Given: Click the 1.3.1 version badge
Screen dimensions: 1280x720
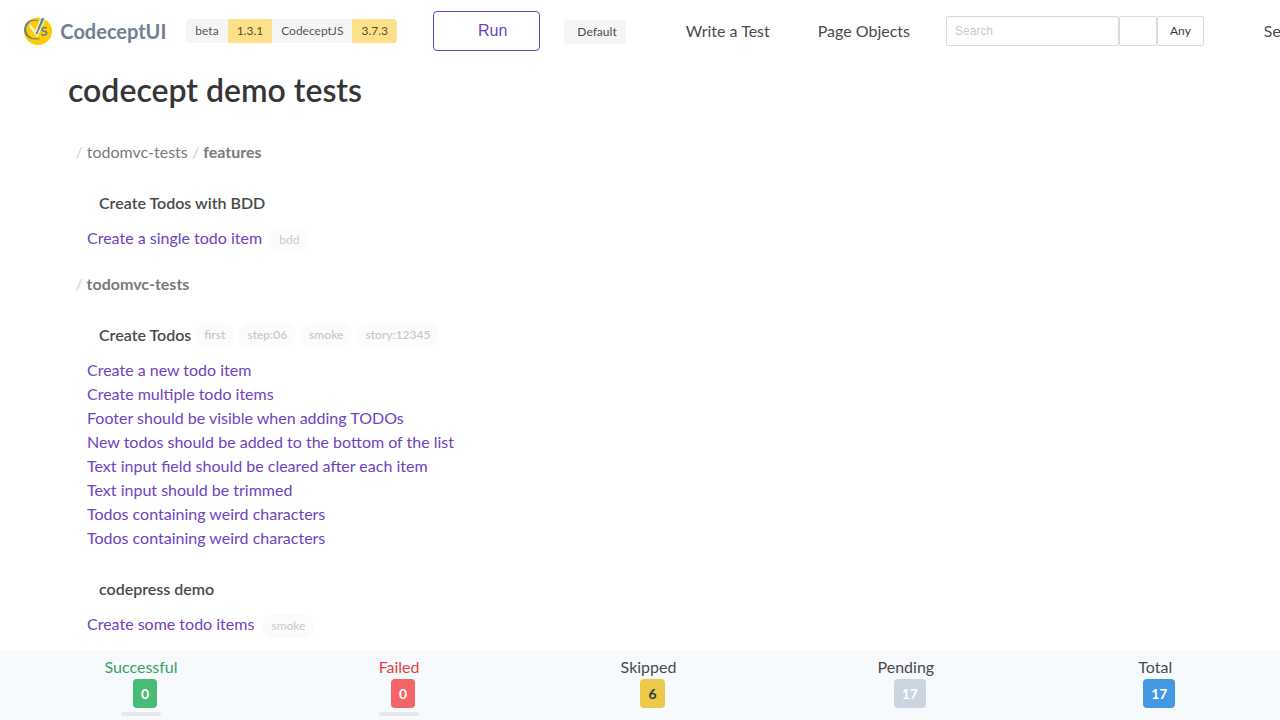Looking at the screenshot, I should (x=249, y=31).
